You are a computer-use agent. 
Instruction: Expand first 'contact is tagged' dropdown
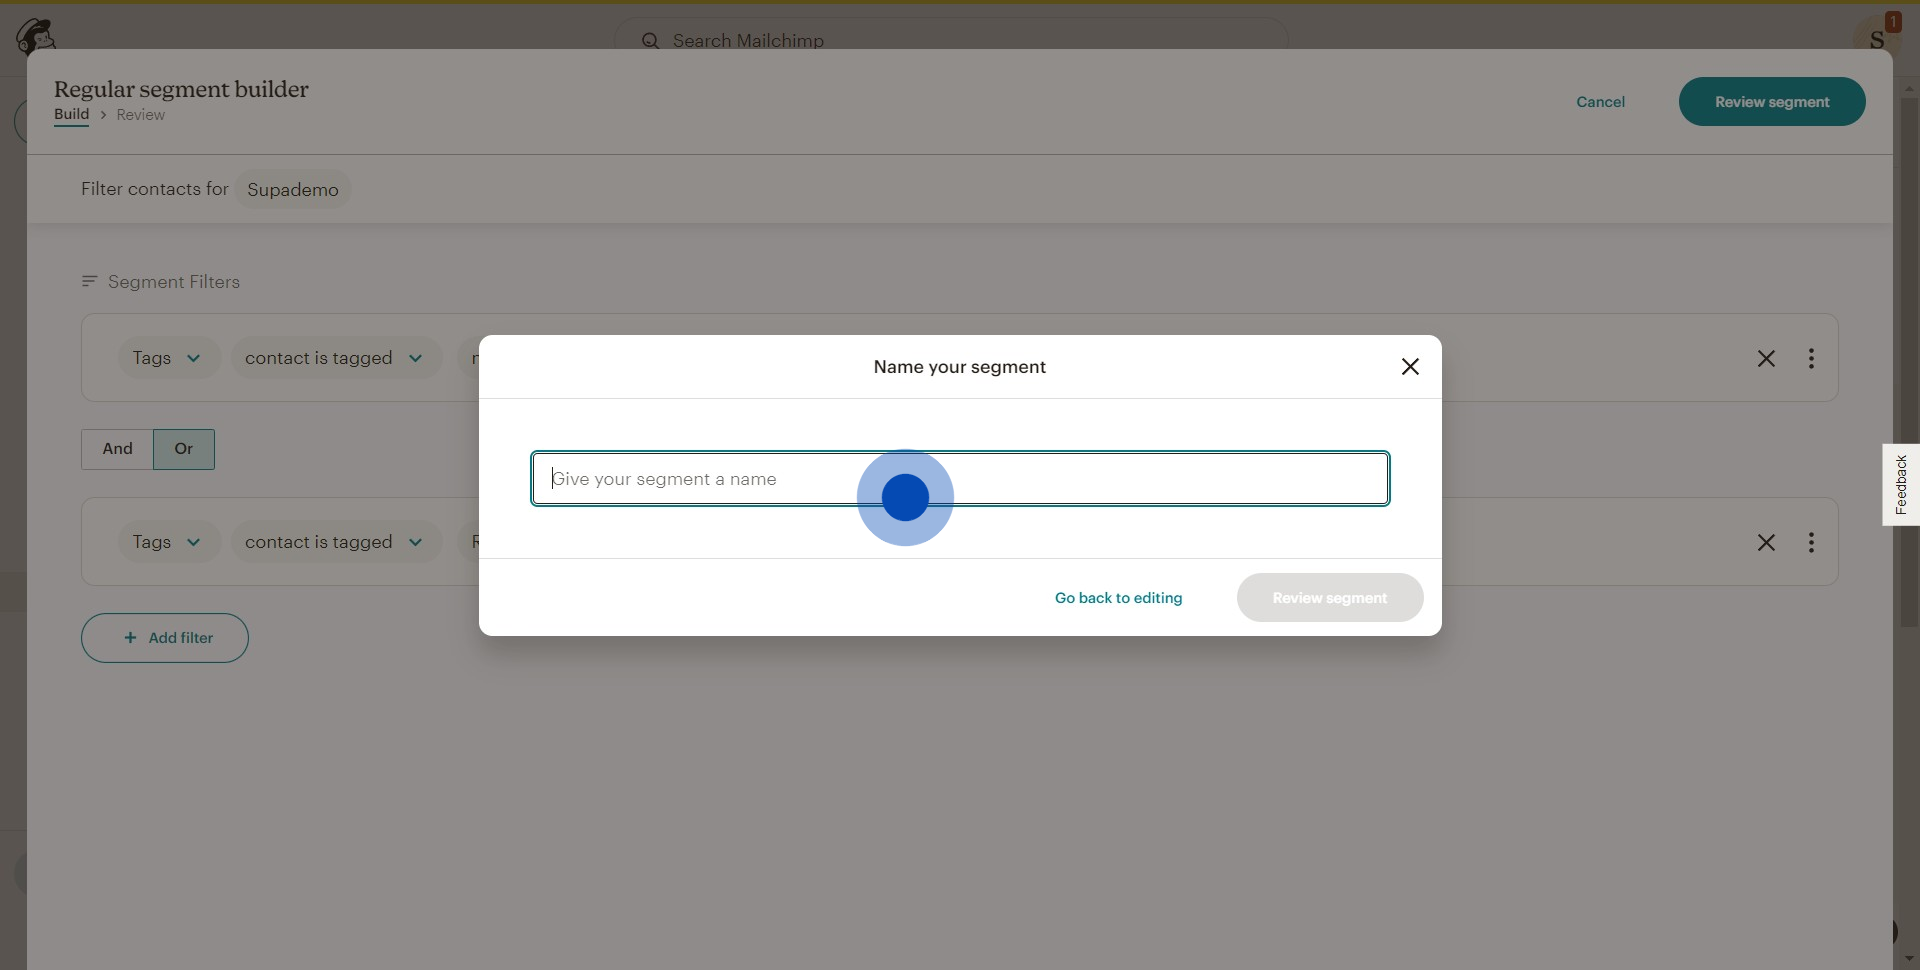(x=334, y=359)
